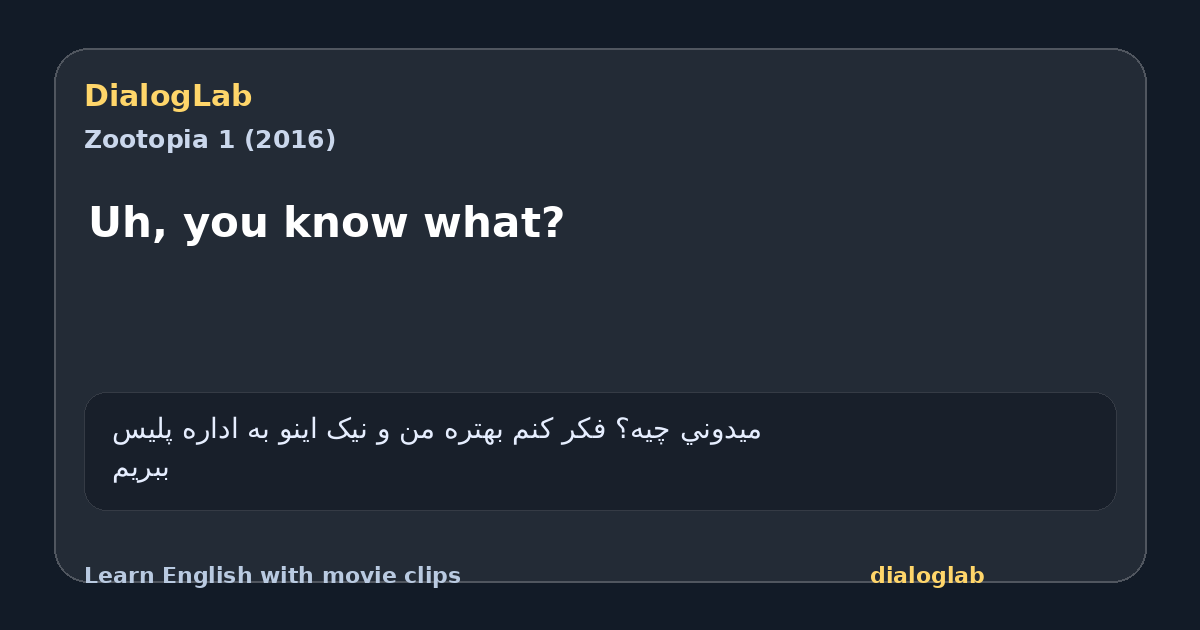
Task: Click the Persian translation box
Action: tap(600, 451)
